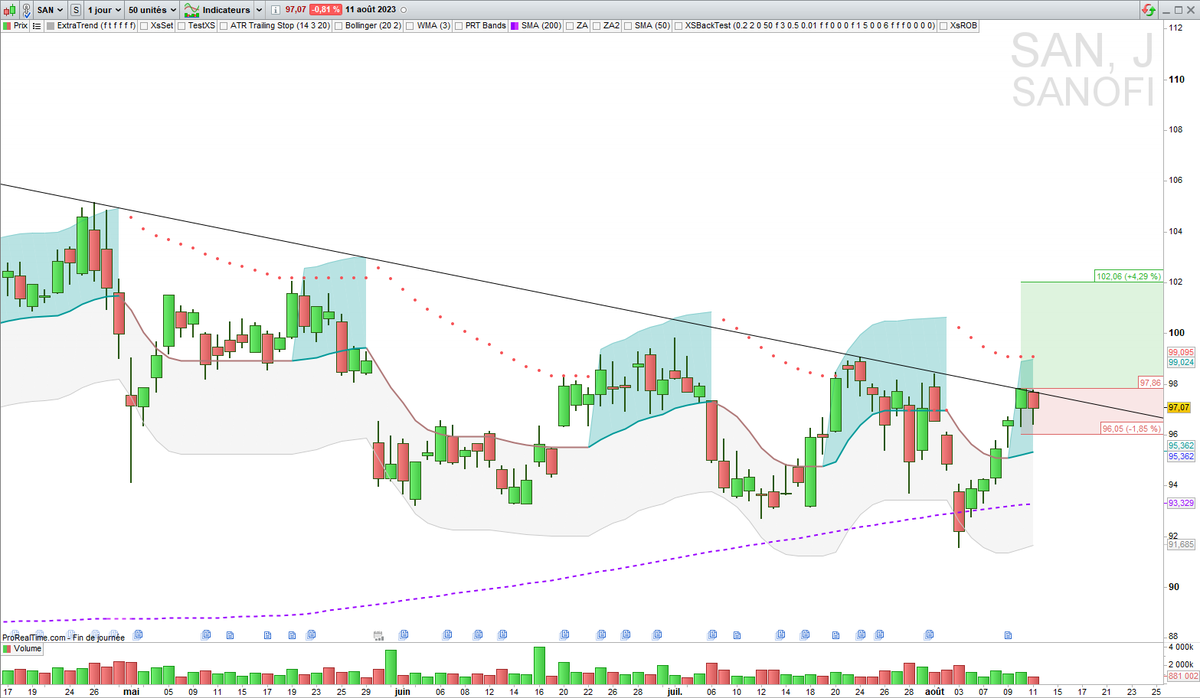1200x698 pixels.
Task: Click the first news marker above mai
Action: click(x=138, y=634)
